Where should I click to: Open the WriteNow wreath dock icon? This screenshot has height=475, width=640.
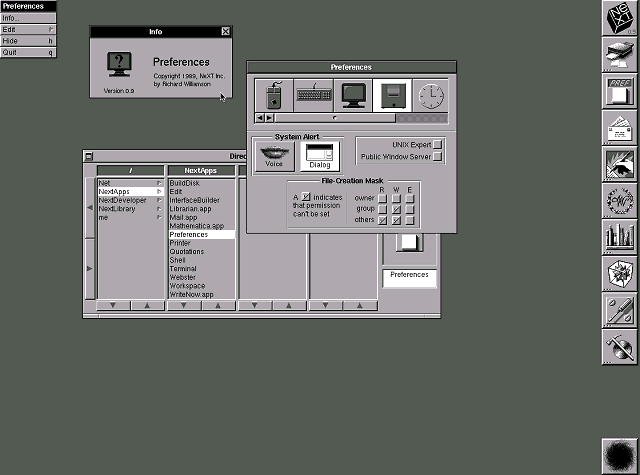pos(620,201)
